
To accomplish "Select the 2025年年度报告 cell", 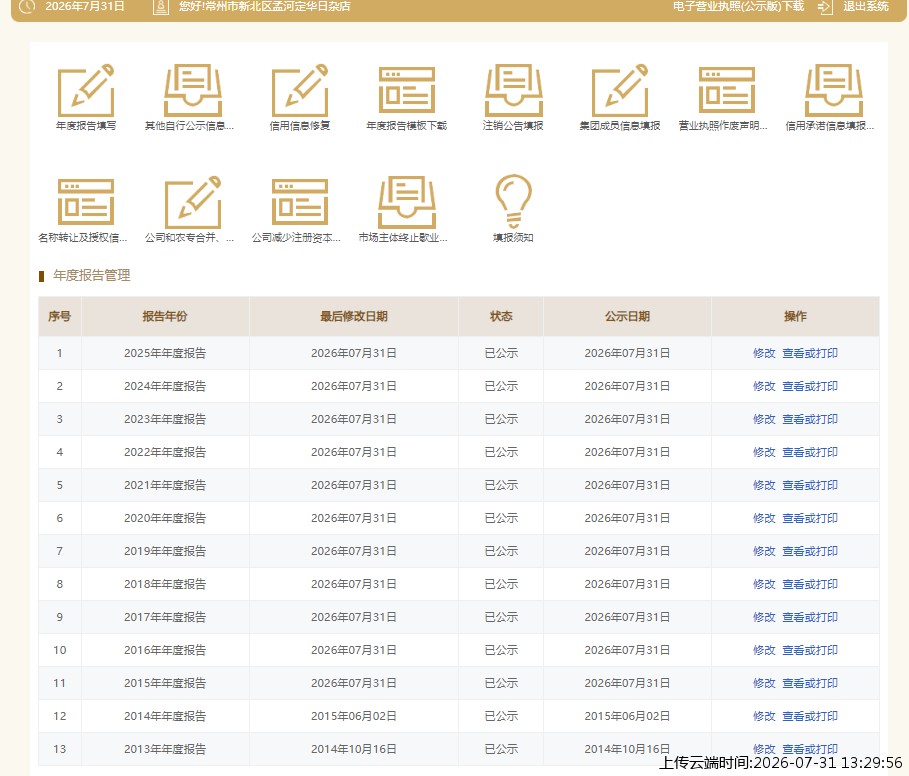I will [x=165, y=353].
